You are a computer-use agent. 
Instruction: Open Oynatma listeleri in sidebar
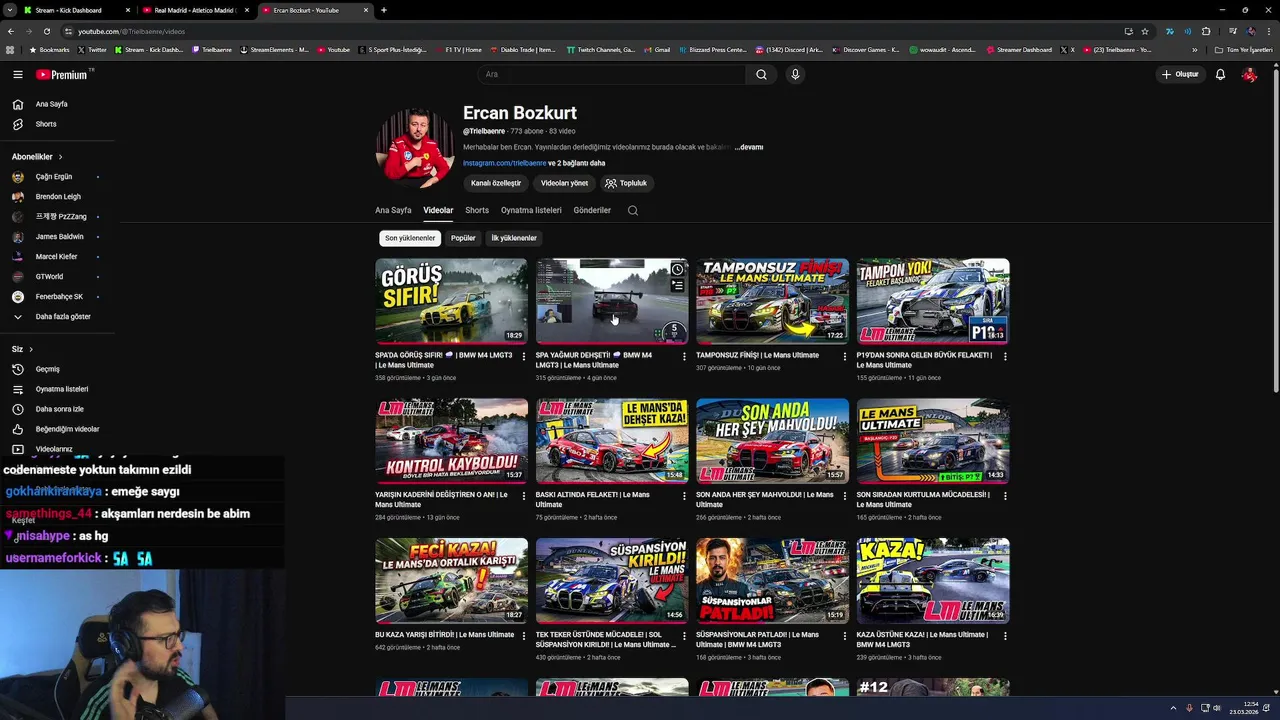pos(62,389)
